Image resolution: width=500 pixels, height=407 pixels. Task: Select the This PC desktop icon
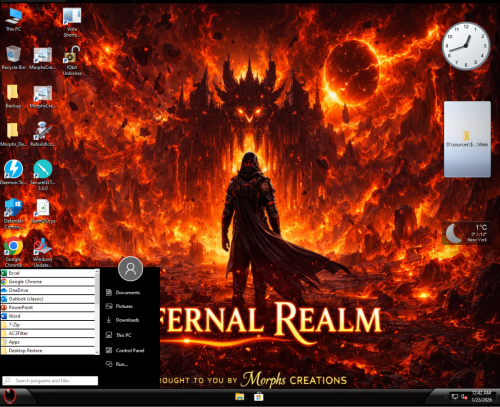pos(13,19)
